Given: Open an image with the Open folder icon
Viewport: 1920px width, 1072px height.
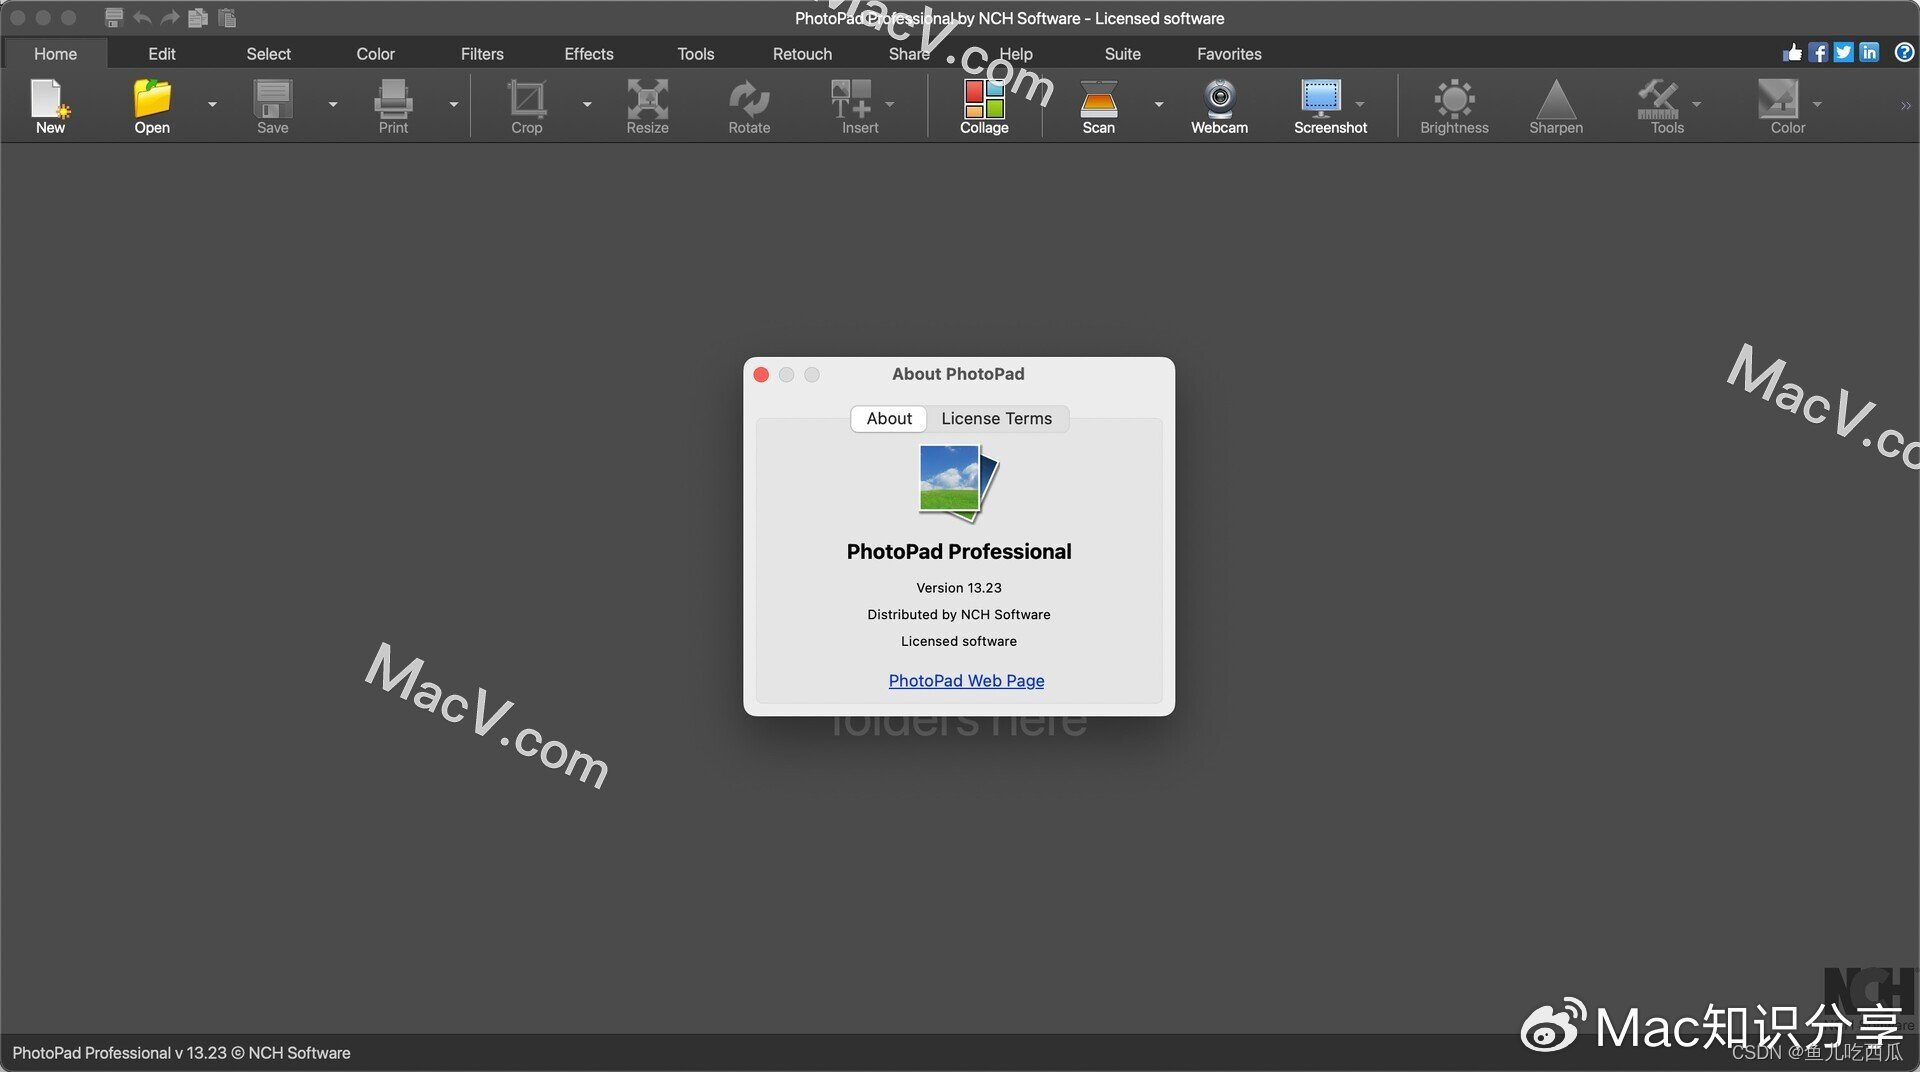Looking at the screenshot, I should coord(152,106).
